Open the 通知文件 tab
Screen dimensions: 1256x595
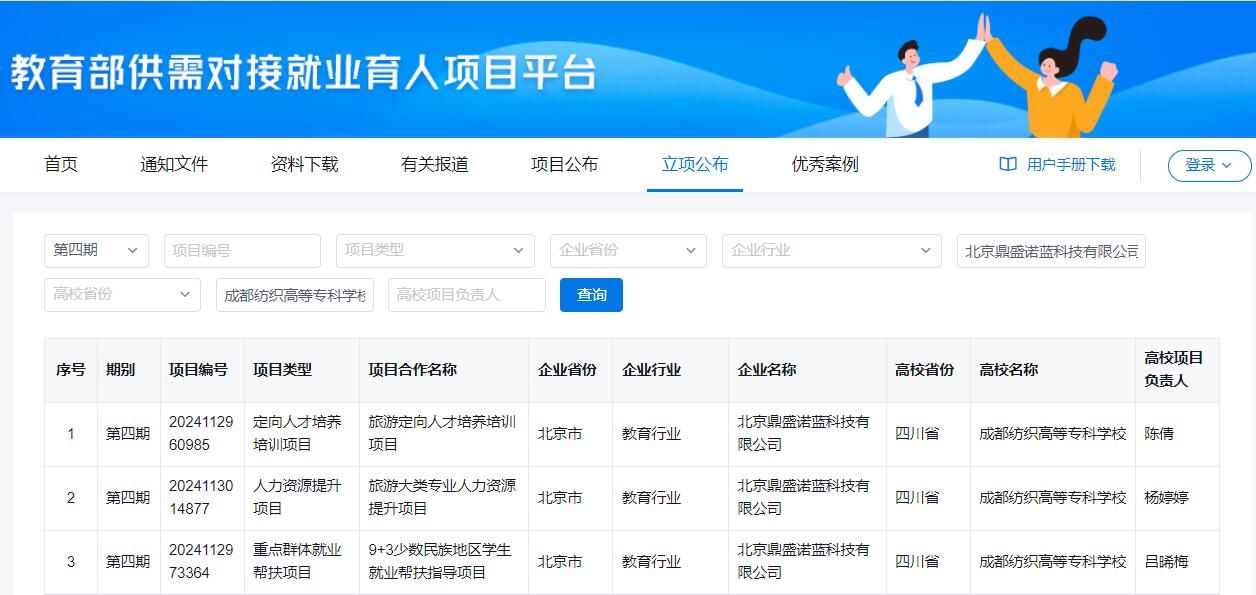point(174,165)
